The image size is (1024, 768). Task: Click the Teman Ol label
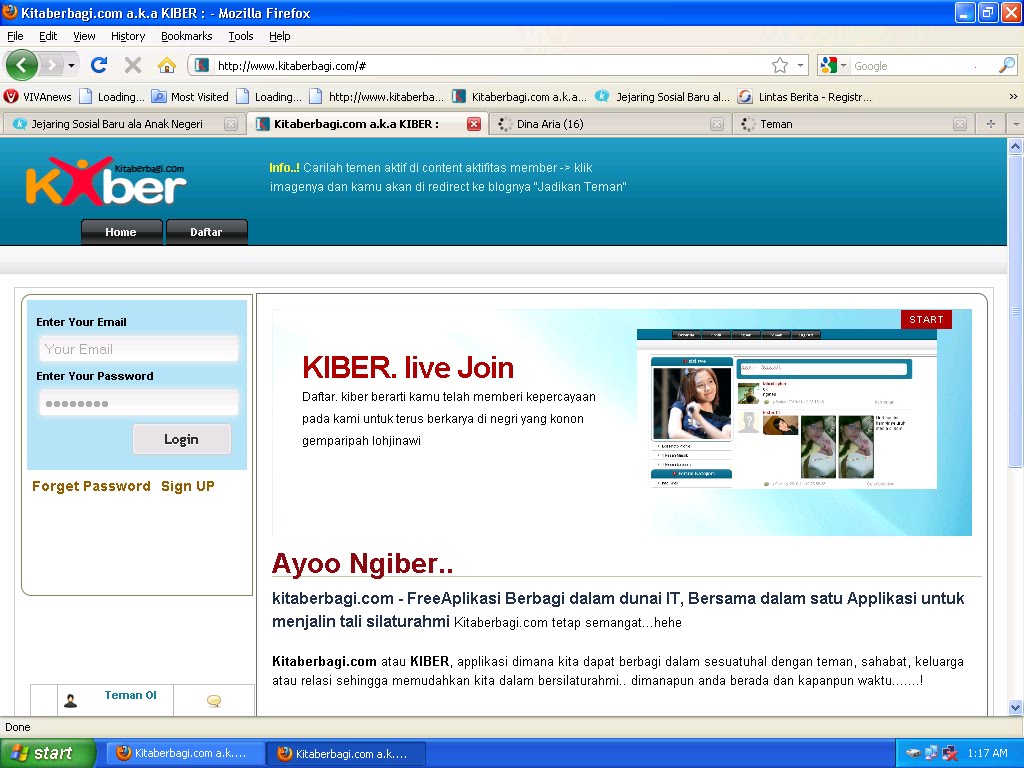[131, 696]
